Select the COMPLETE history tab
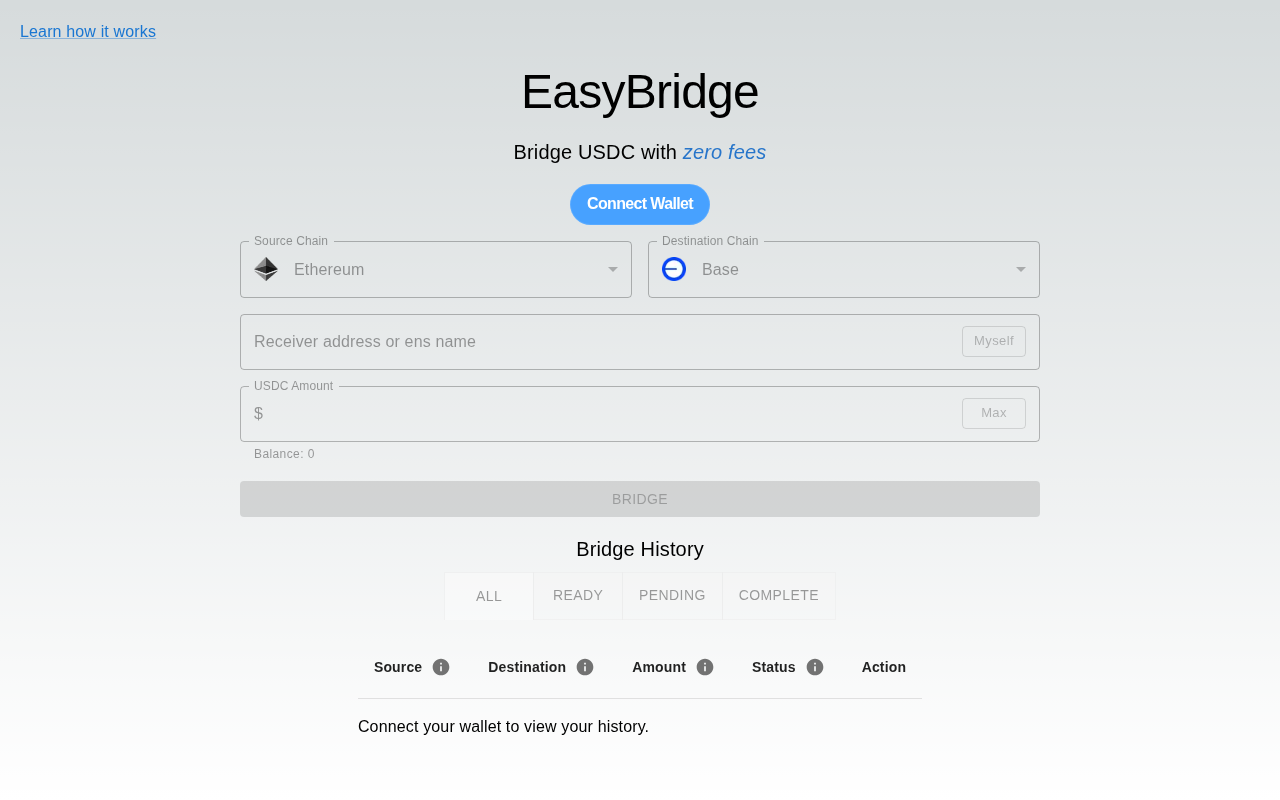 click(x=779, y=595)
